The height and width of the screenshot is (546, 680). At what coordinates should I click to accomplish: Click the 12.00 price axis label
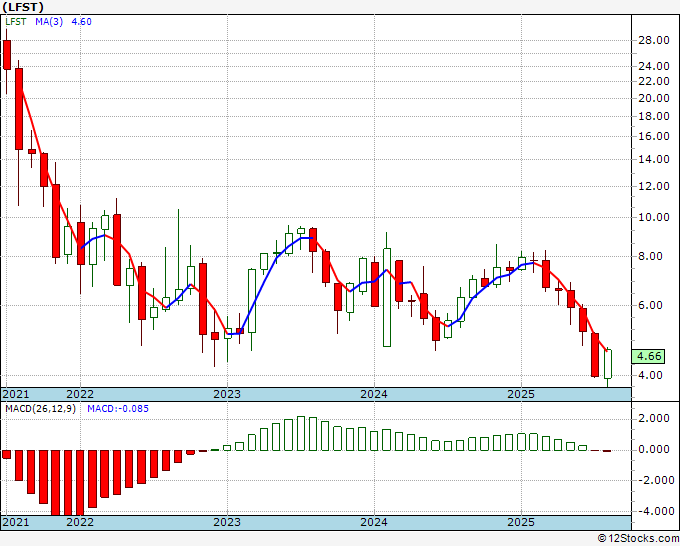pyautogui.click(x=654, y=186)
